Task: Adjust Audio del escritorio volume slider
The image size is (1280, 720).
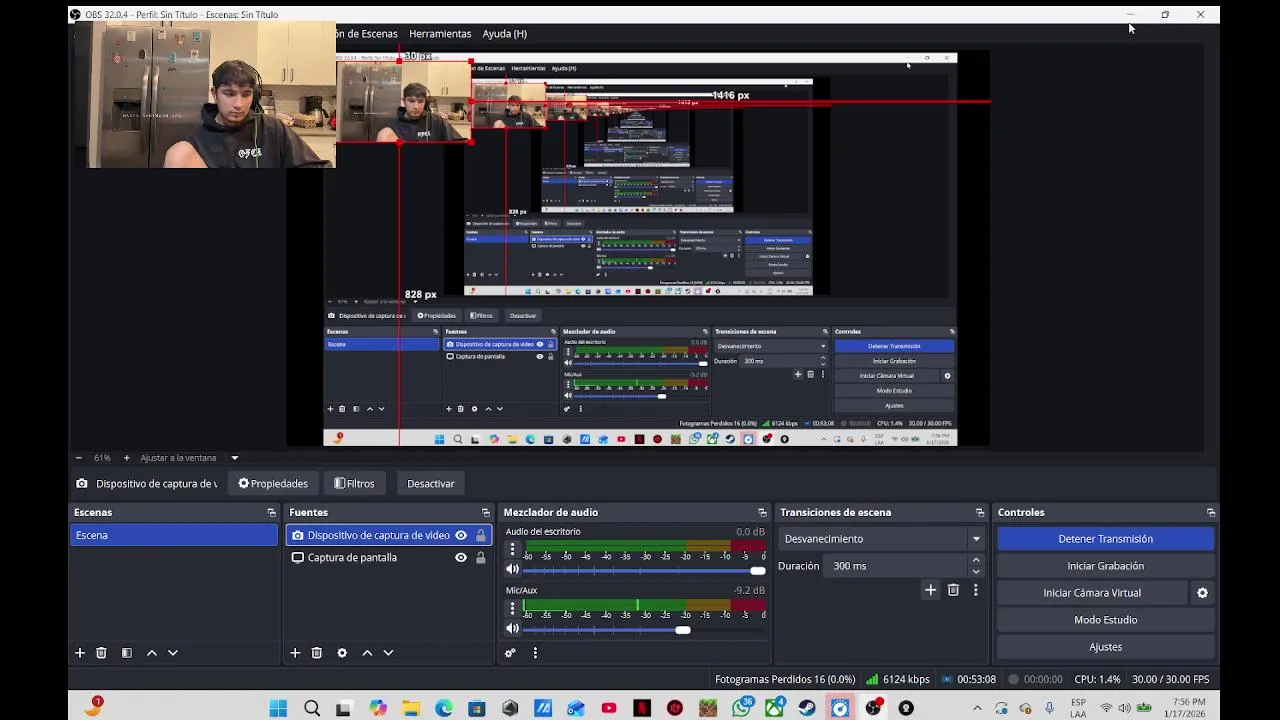Action: tap(645, 570)
